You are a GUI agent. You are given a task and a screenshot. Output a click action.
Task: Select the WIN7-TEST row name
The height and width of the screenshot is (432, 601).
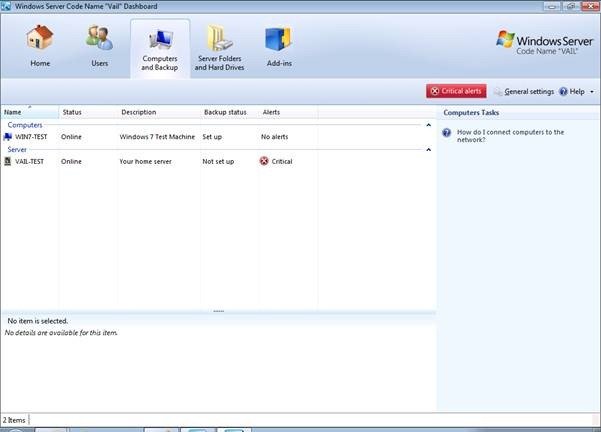point(31,137)
